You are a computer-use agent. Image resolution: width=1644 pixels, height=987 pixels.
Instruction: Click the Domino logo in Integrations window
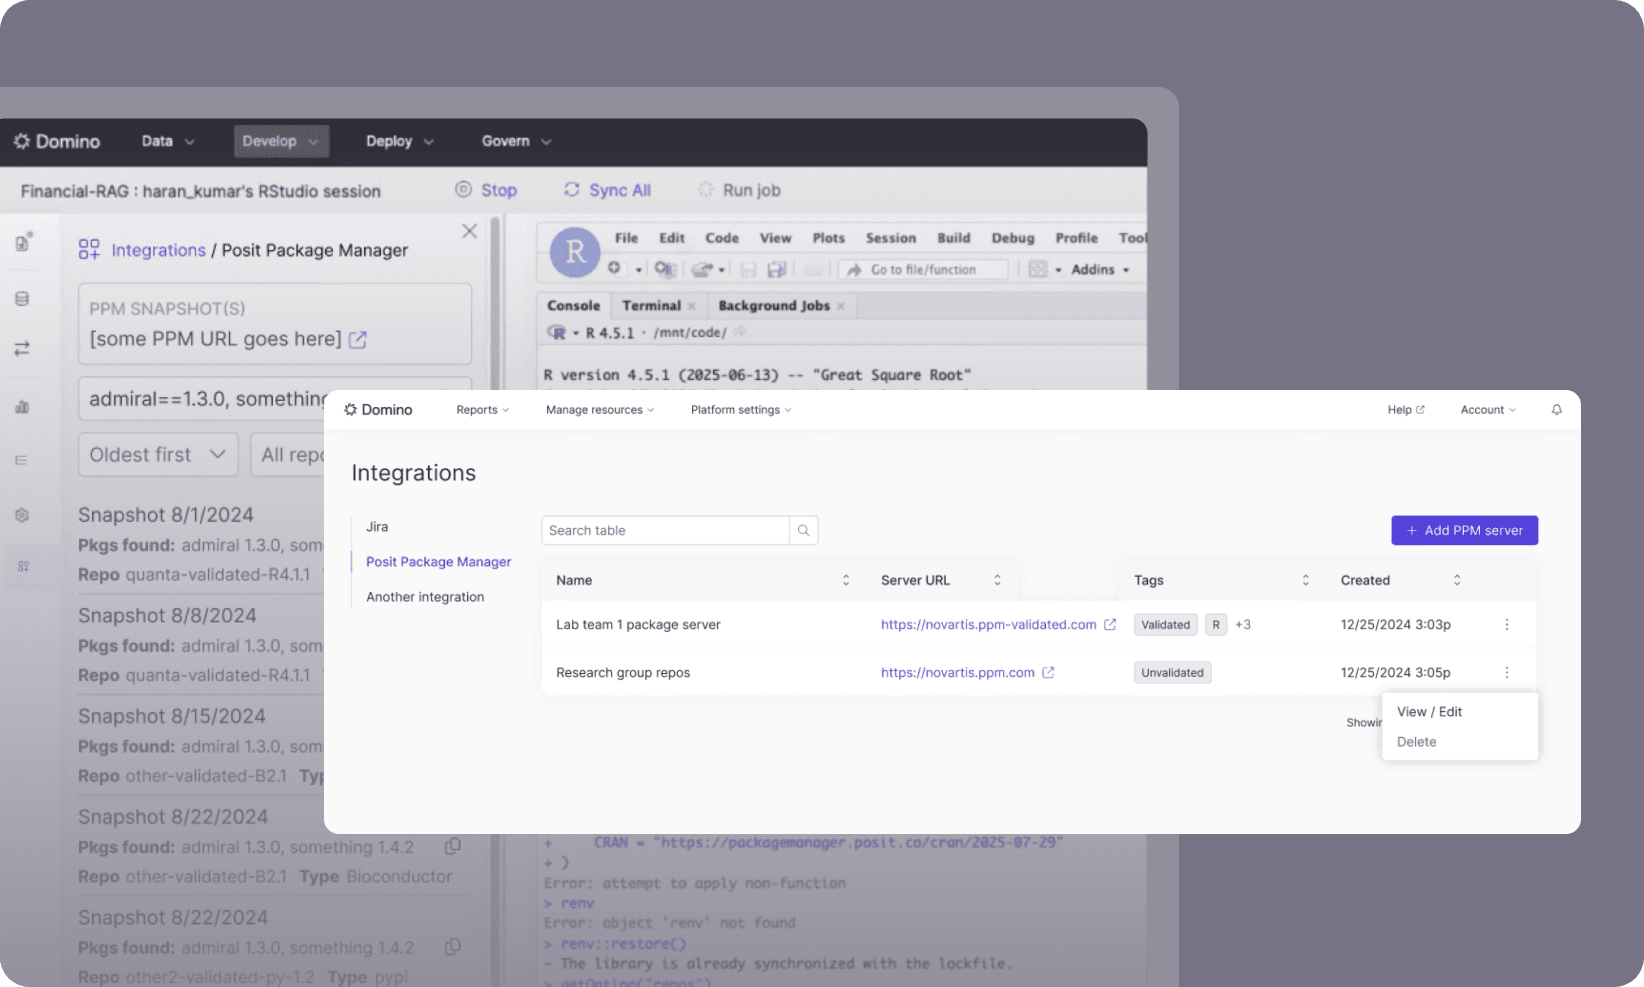click(x=378, y=410)
